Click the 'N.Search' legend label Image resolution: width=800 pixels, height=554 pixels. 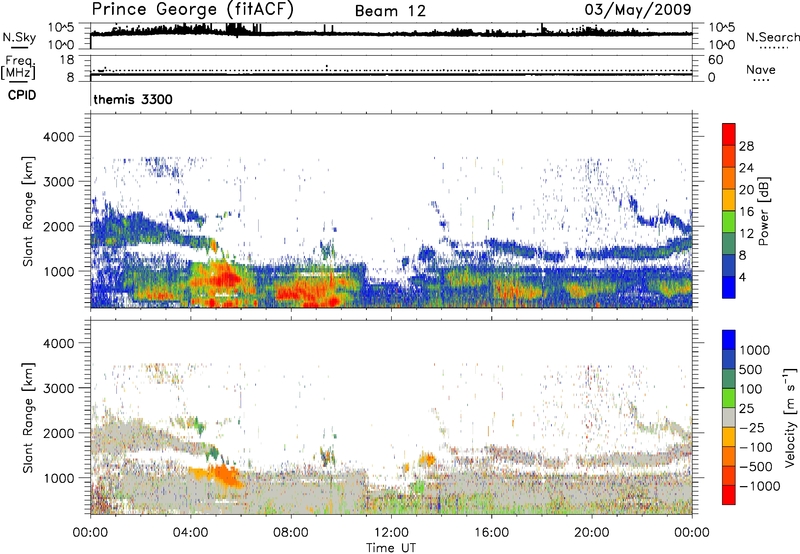pyautogui.click(x=772, y=37)
